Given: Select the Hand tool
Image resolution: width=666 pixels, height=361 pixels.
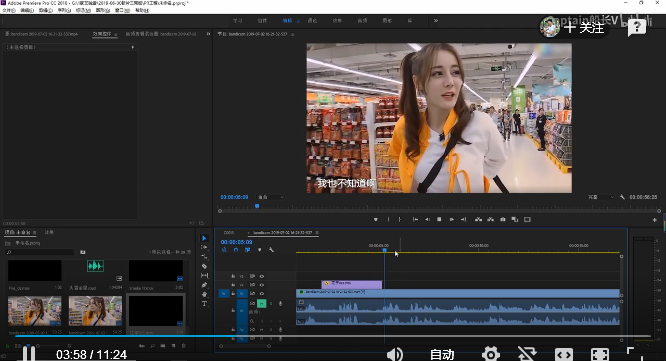Looking at the screenshot, I should (204, 294).
